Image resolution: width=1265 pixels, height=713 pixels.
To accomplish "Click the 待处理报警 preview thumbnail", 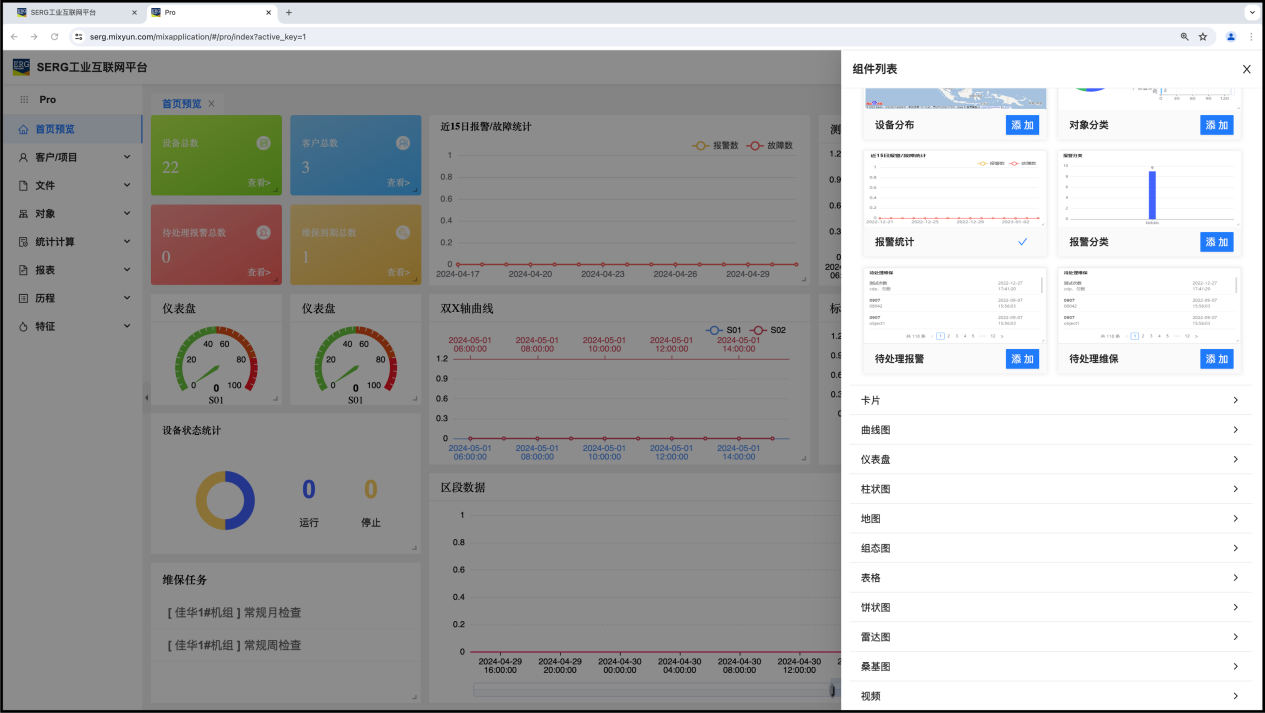I will pos(954,305).
